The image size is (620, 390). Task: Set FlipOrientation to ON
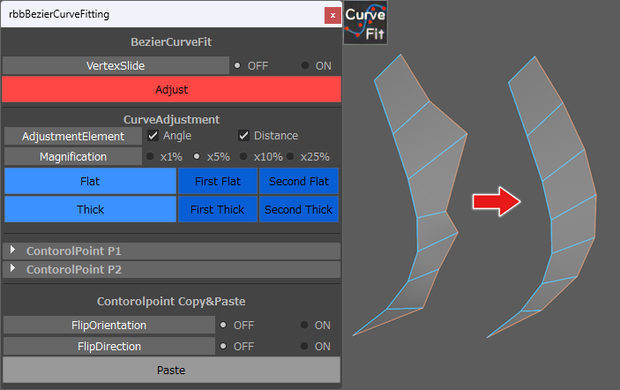tap(304, 325)
